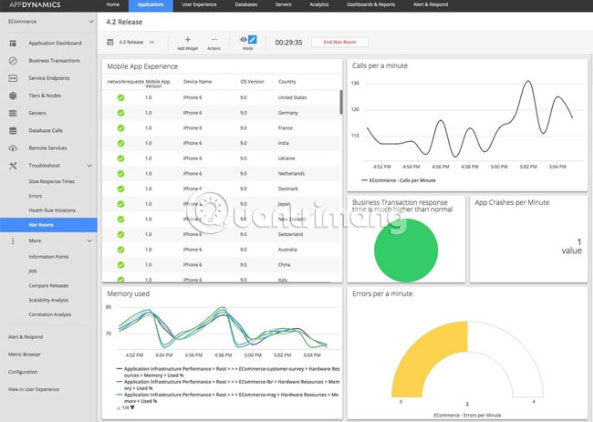Open the 4.2 Release dropdown arrow

[x=152, y=42]
